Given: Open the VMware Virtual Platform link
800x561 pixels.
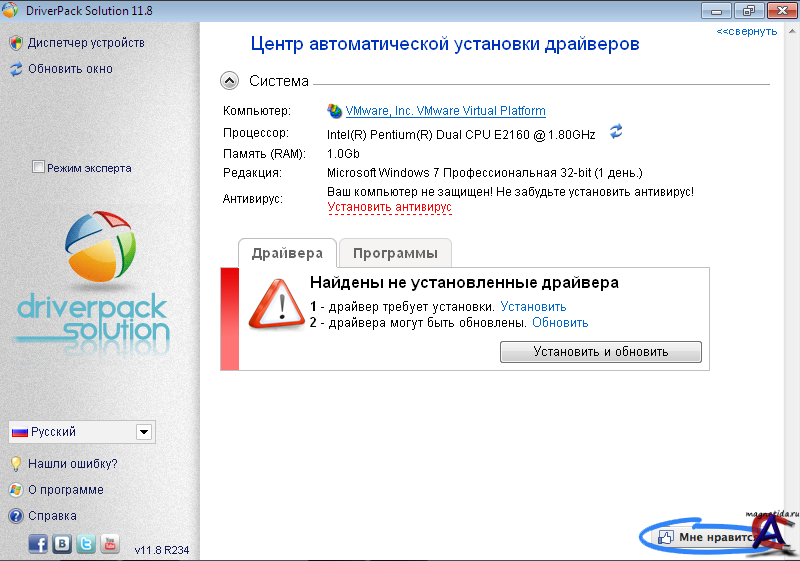Looking at the screenshot, I should pyautogui.click(x=445, y=111).
